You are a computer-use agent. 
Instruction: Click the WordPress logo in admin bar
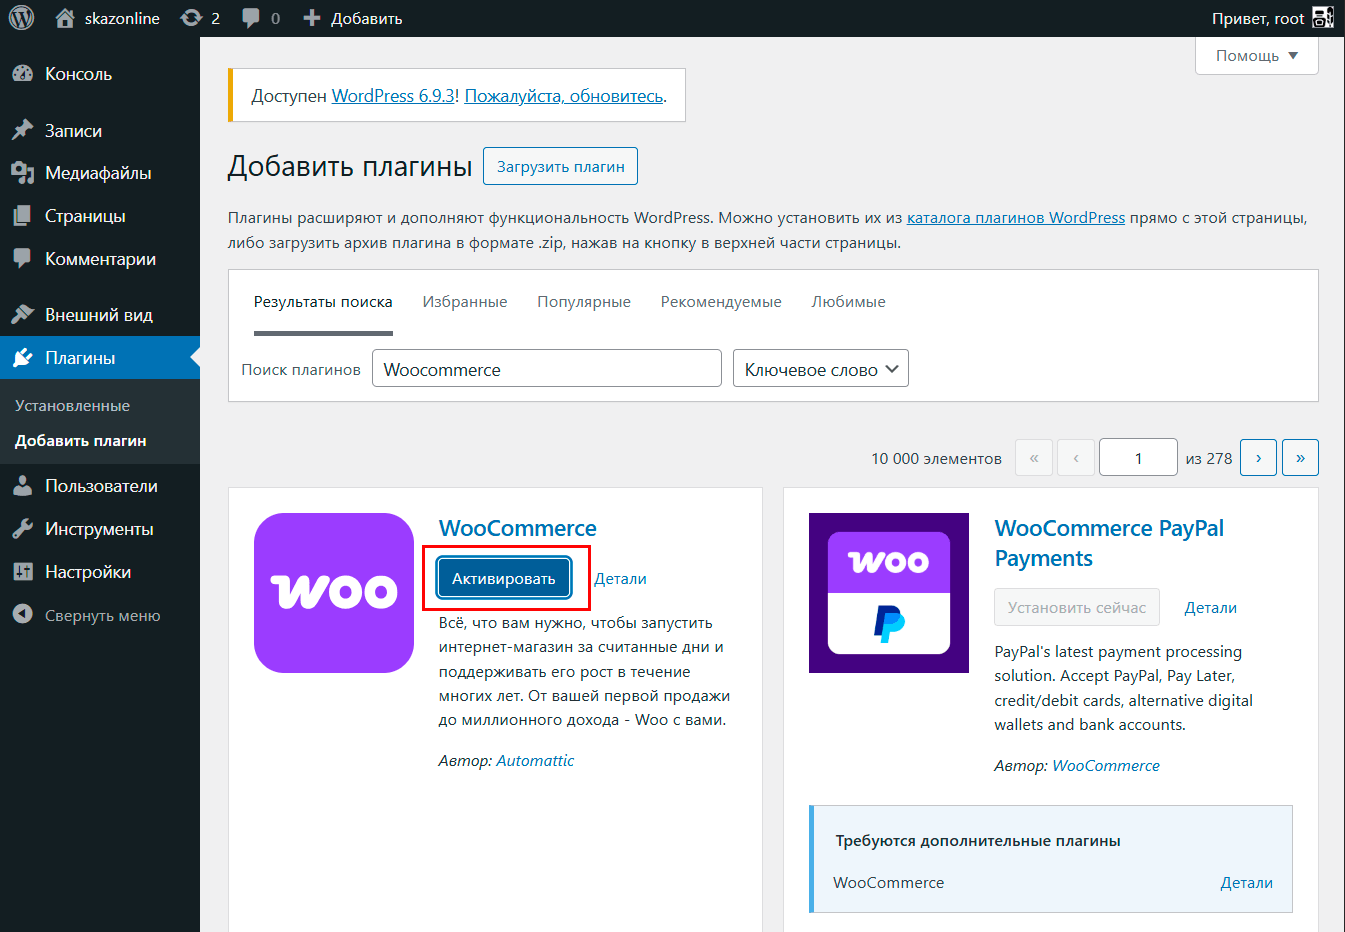21,18
